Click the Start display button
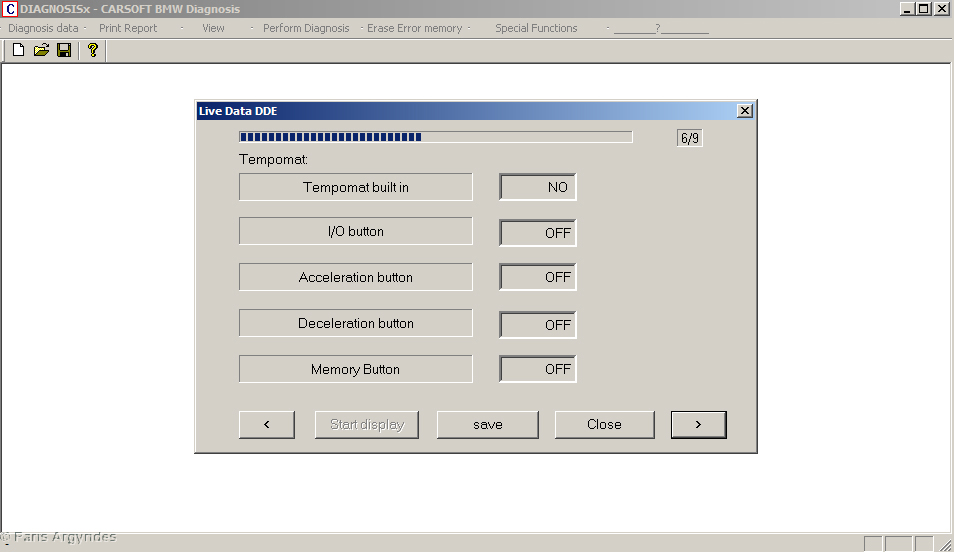This screenshot has width=954, height=552. tap(367, 425)
